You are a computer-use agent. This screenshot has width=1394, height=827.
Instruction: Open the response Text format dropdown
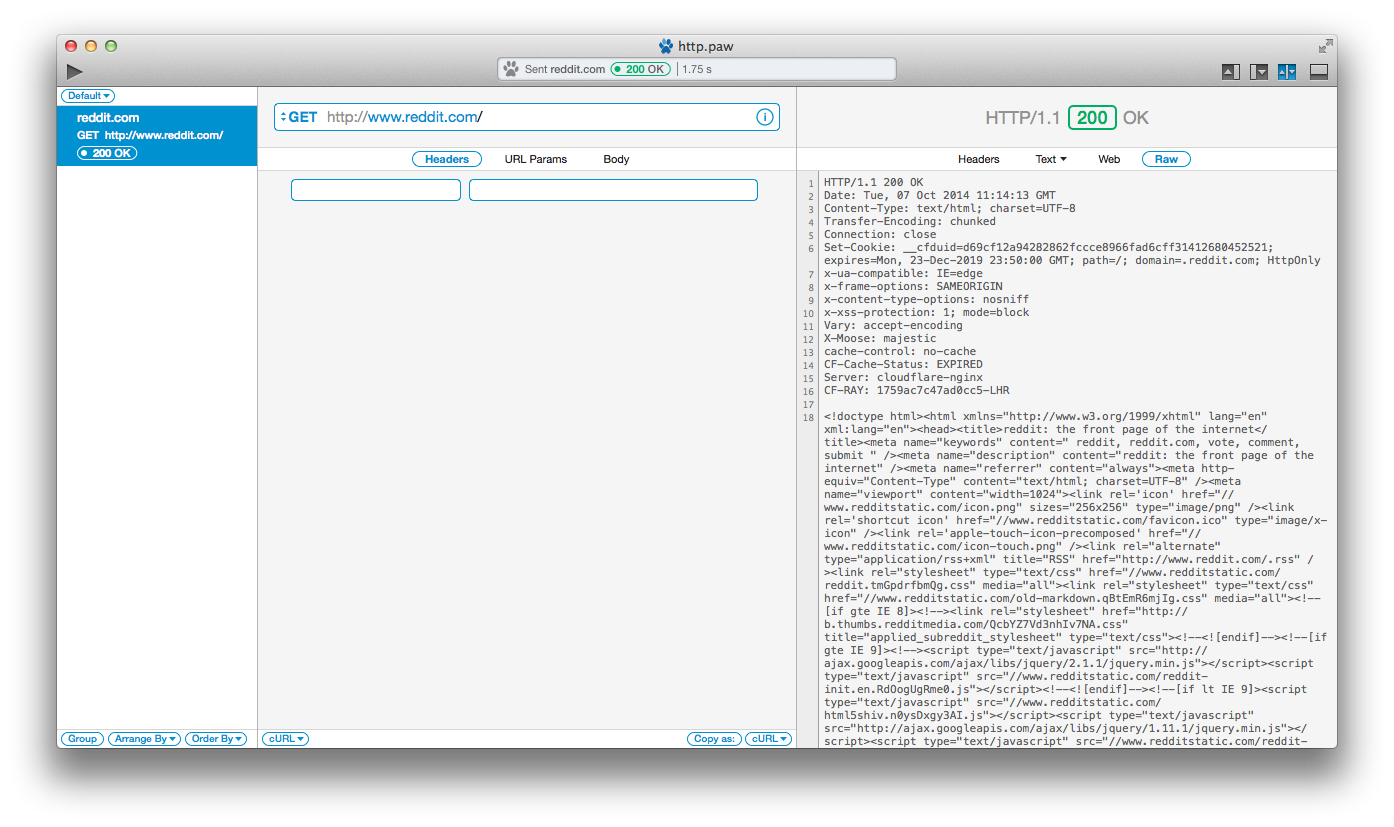click(x=1051, y=159)
